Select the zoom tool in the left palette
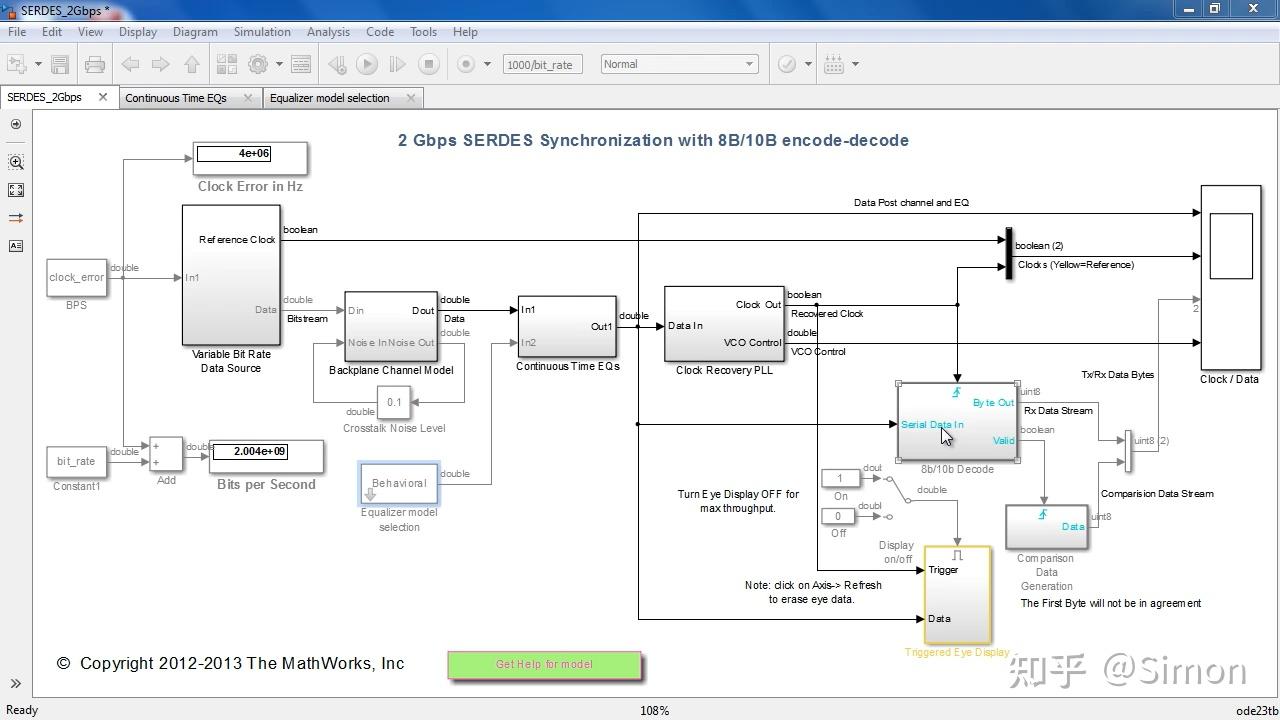Image resolution: width=1280 pixels, height=720 pixels. pyautogui.click(x=16, y=162)
